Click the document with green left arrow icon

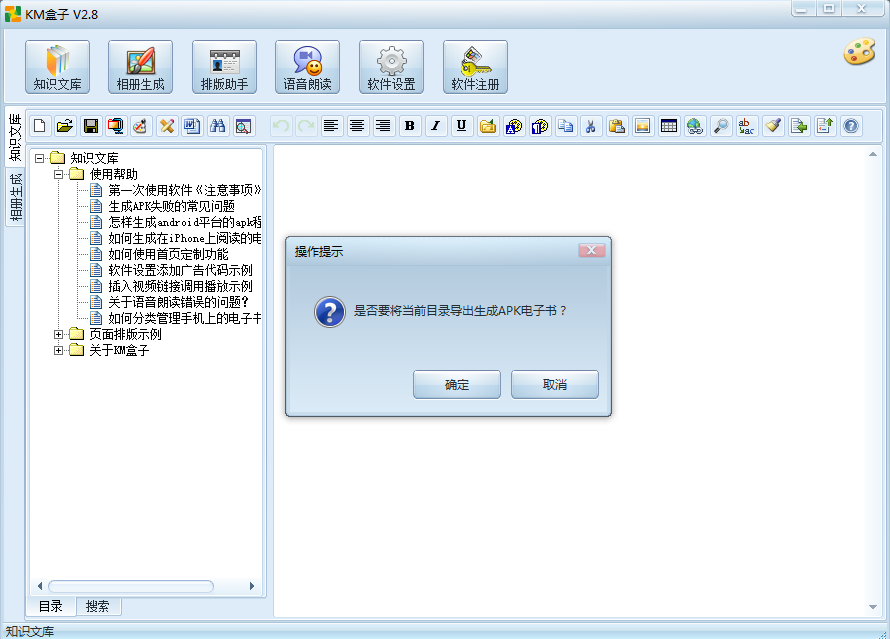799,126
